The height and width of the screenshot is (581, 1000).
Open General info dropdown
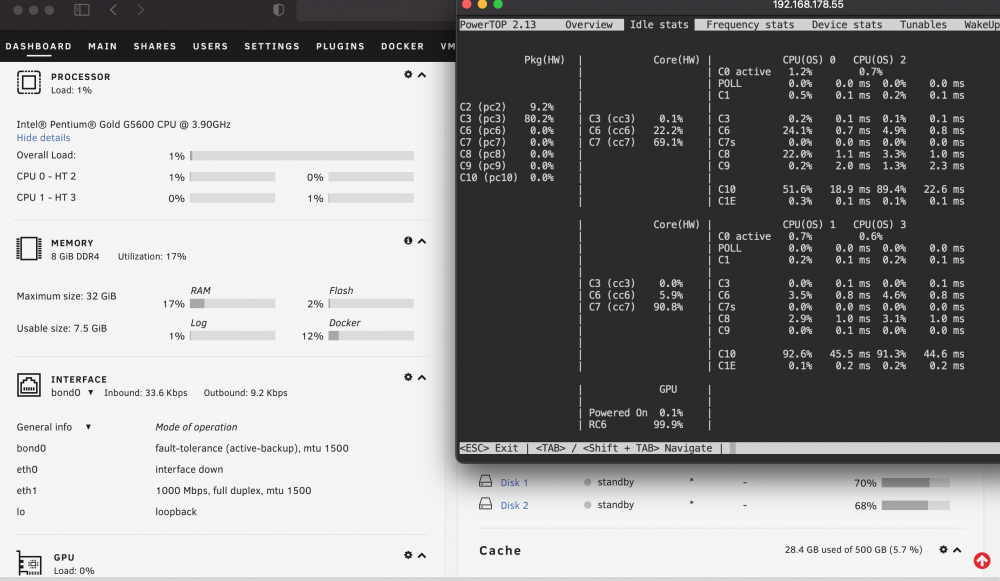click(88, 427)
